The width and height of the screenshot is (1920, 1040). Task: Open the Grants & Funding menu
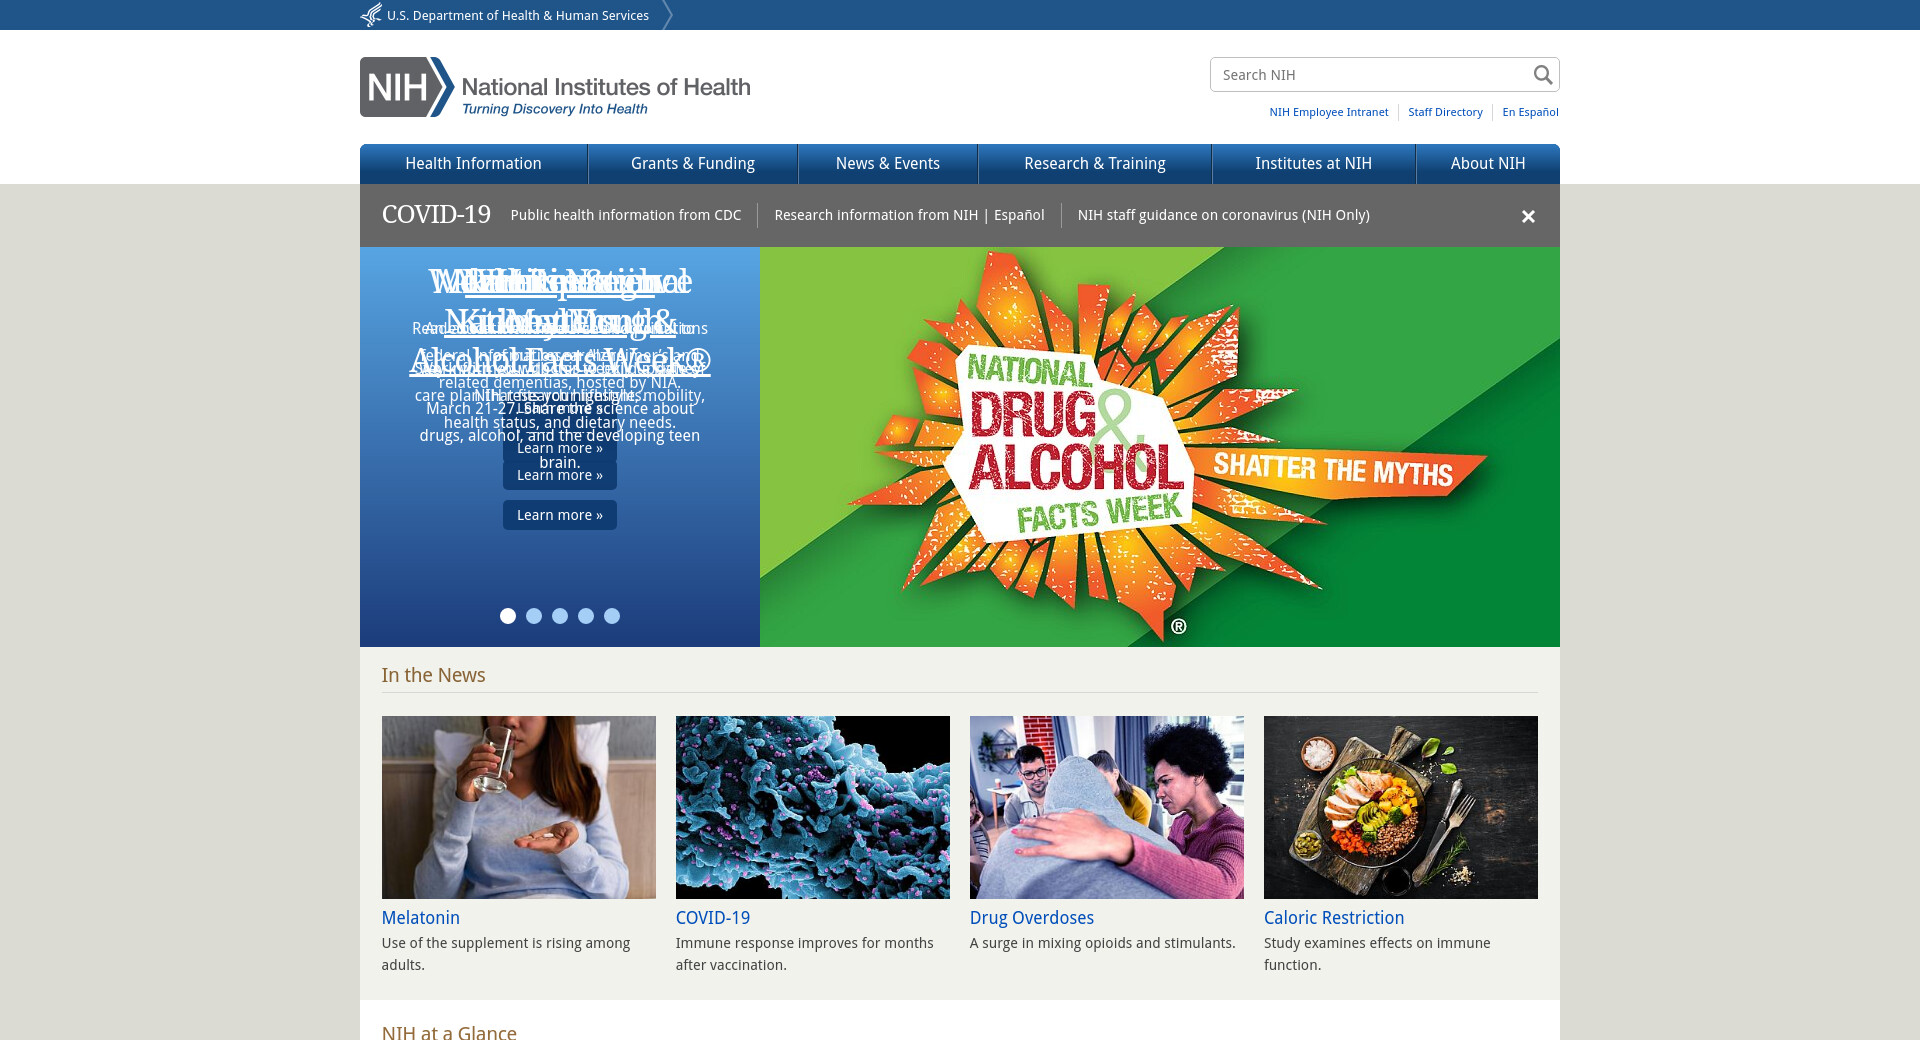click(692, 164)
